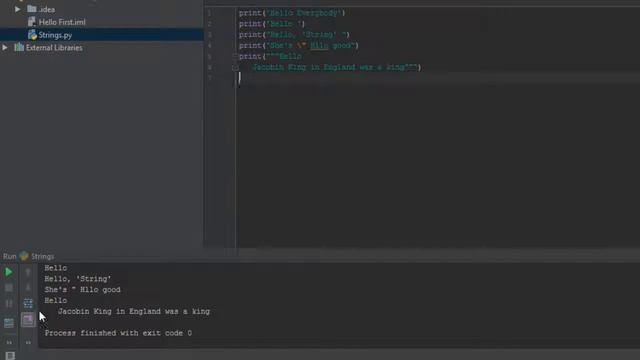The image size is (640, 360).
Task: Click the Strings.py Python file icon
Action: [32, 35]
